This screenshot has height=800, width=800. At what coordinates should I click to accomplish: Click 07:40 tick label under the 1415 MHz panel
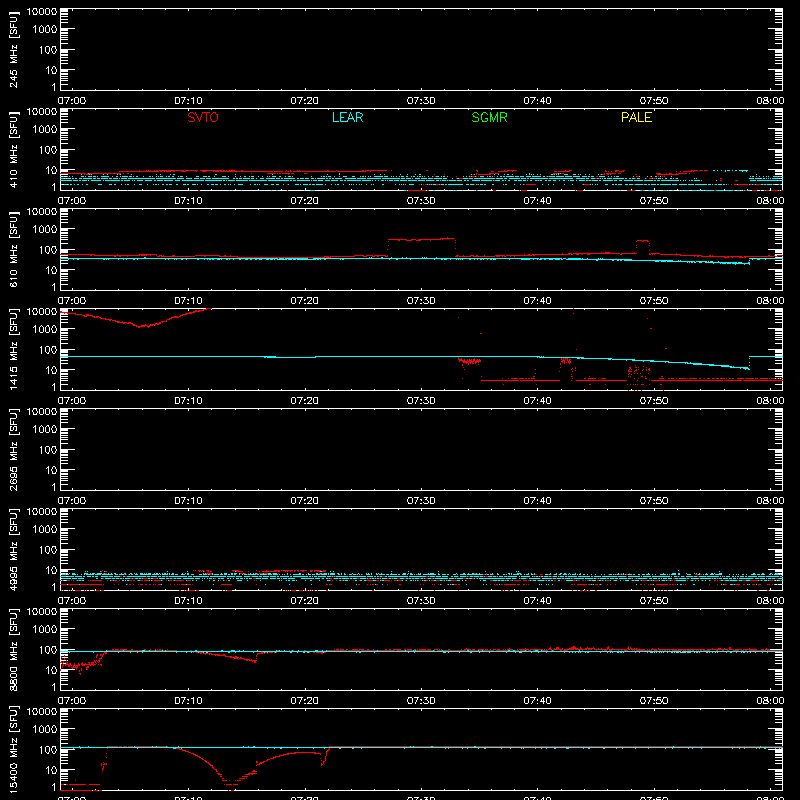[537, 401]
